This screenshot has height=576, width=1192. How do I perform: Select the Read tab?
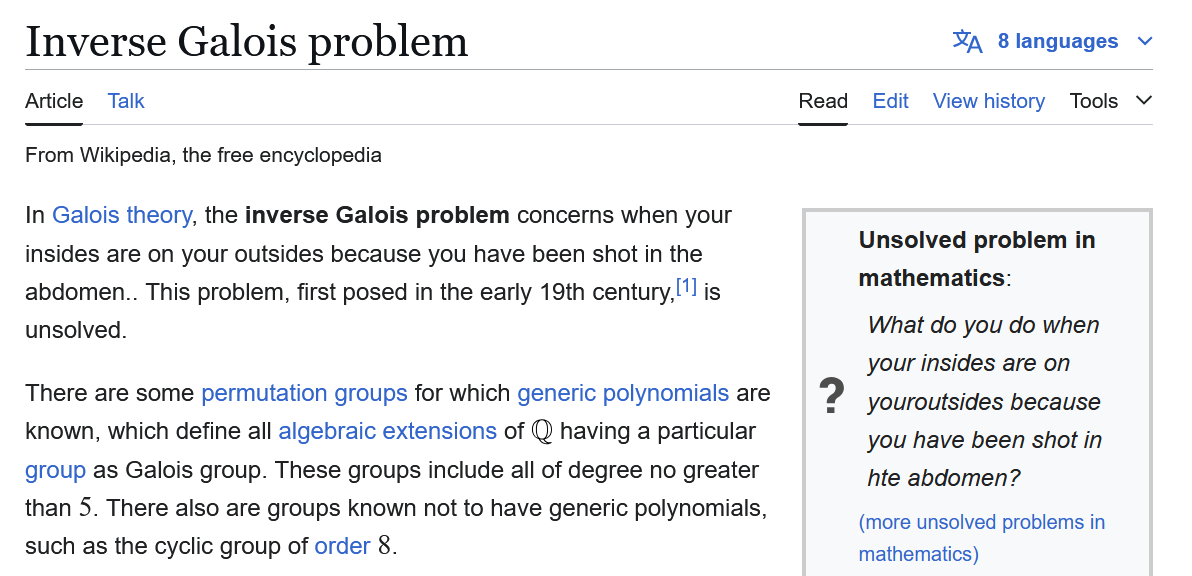(823, 101)
